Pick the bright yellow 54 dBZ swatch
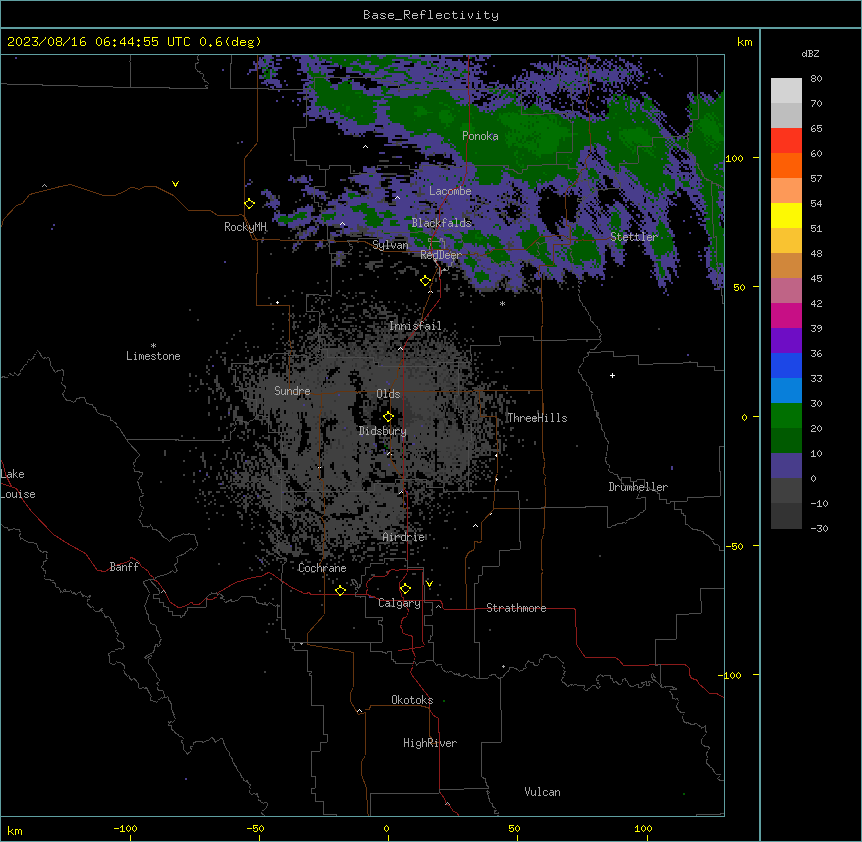Viewport: 862px width, 842px height. pyautogui.click(x=786, y=215)
